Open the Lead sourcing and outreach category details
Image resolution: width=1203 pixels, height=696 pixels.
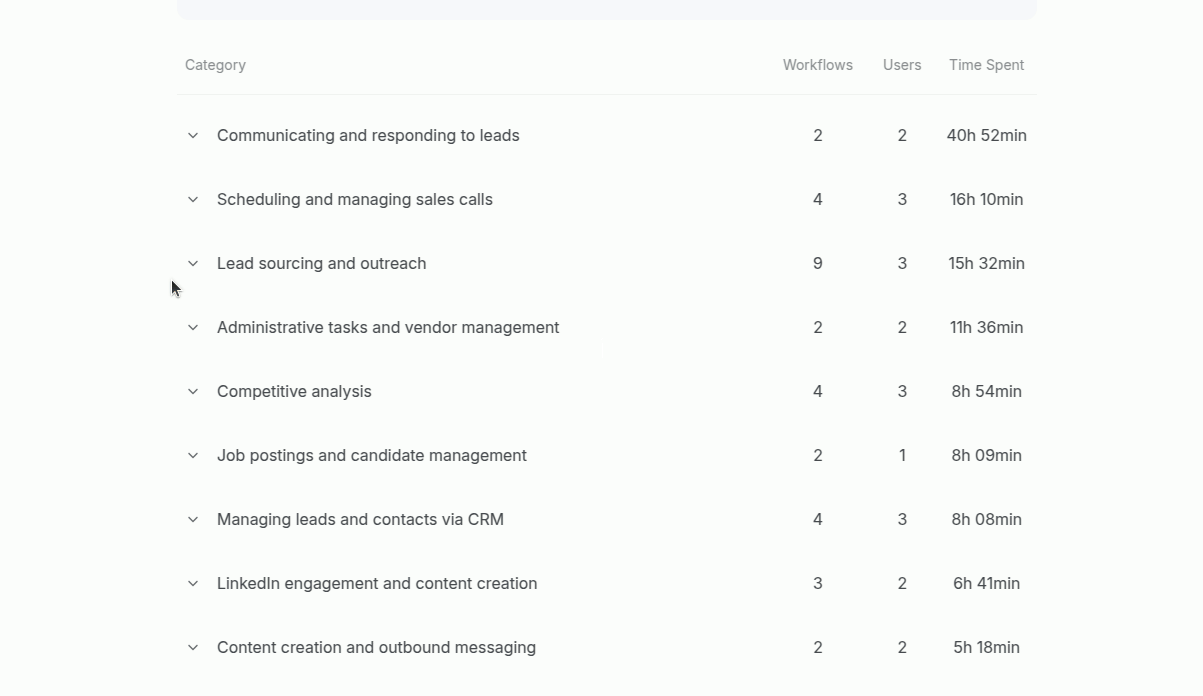(x=321, y=263)
